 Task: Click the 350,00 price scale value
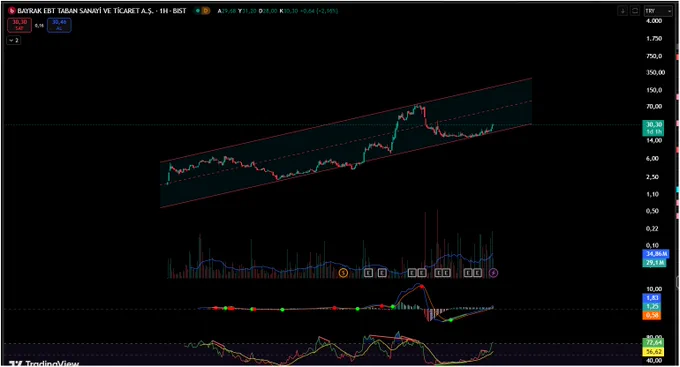pos(655,72)
